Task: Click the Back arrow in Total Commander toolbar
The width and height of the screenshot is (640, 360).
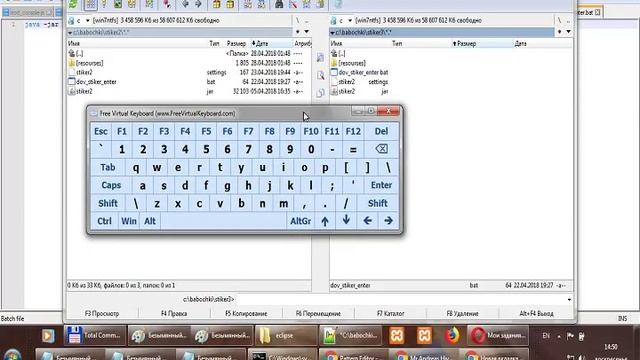Action: (185, 4)
